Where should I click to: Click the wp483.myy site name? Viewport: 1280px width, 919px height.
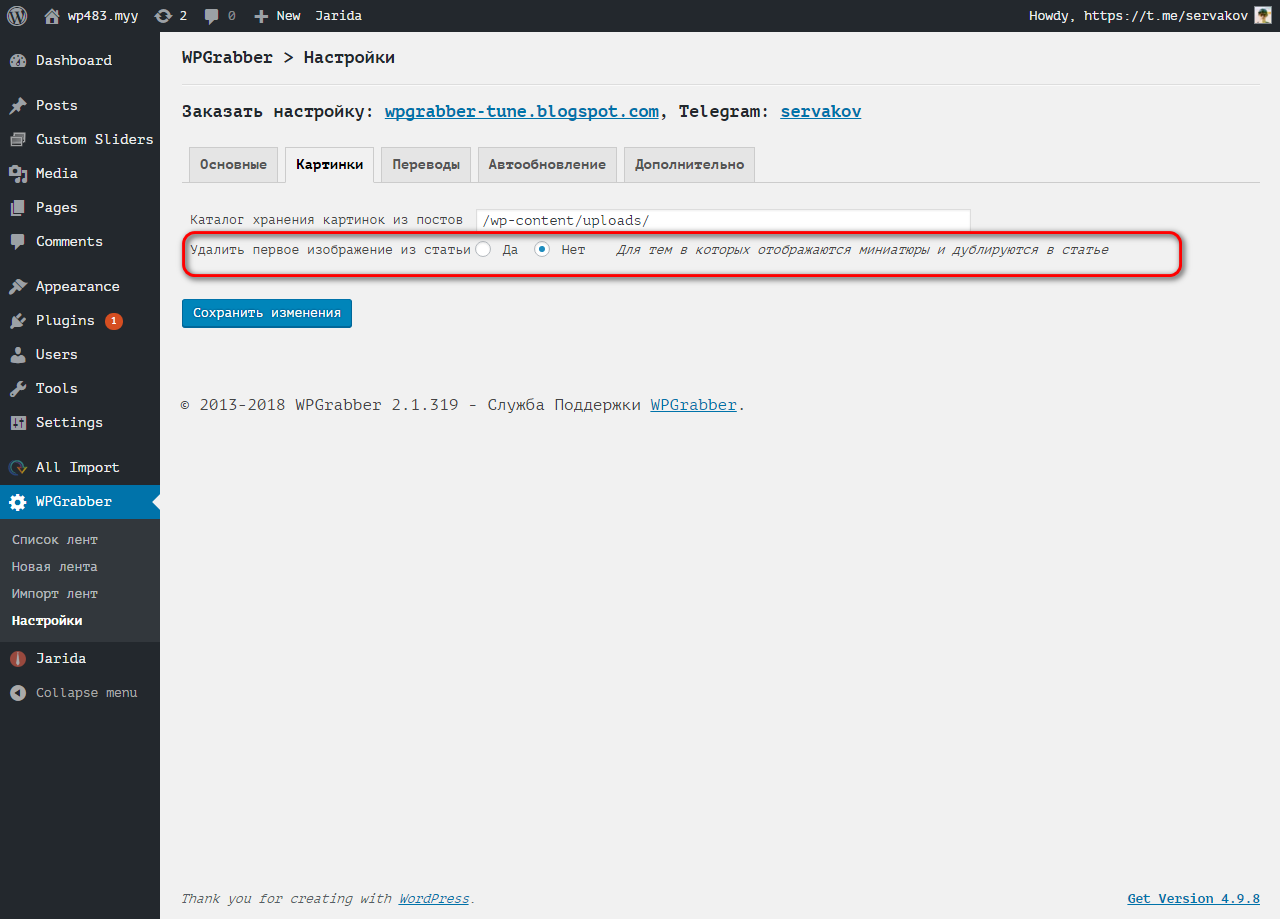pyautogui.click(x=103, y=16)
